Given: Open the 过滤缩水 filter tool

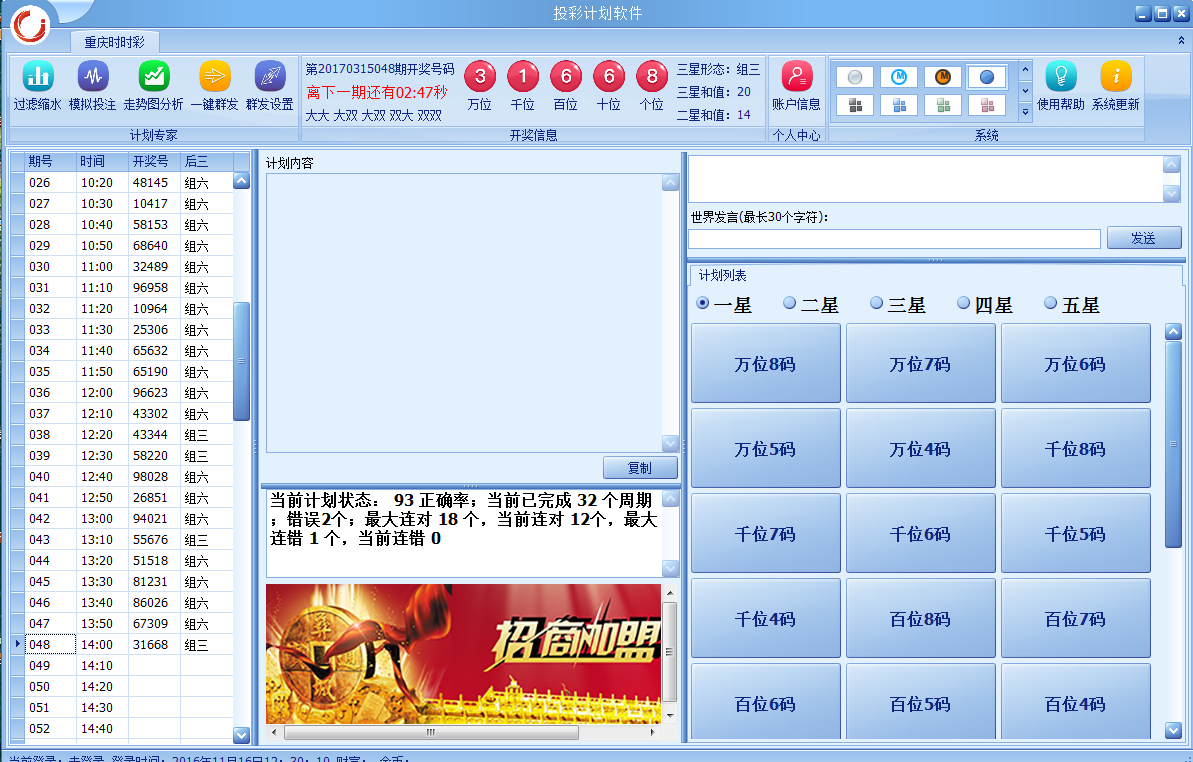Looking at the screenshot, I should click(x=37, y=87).
